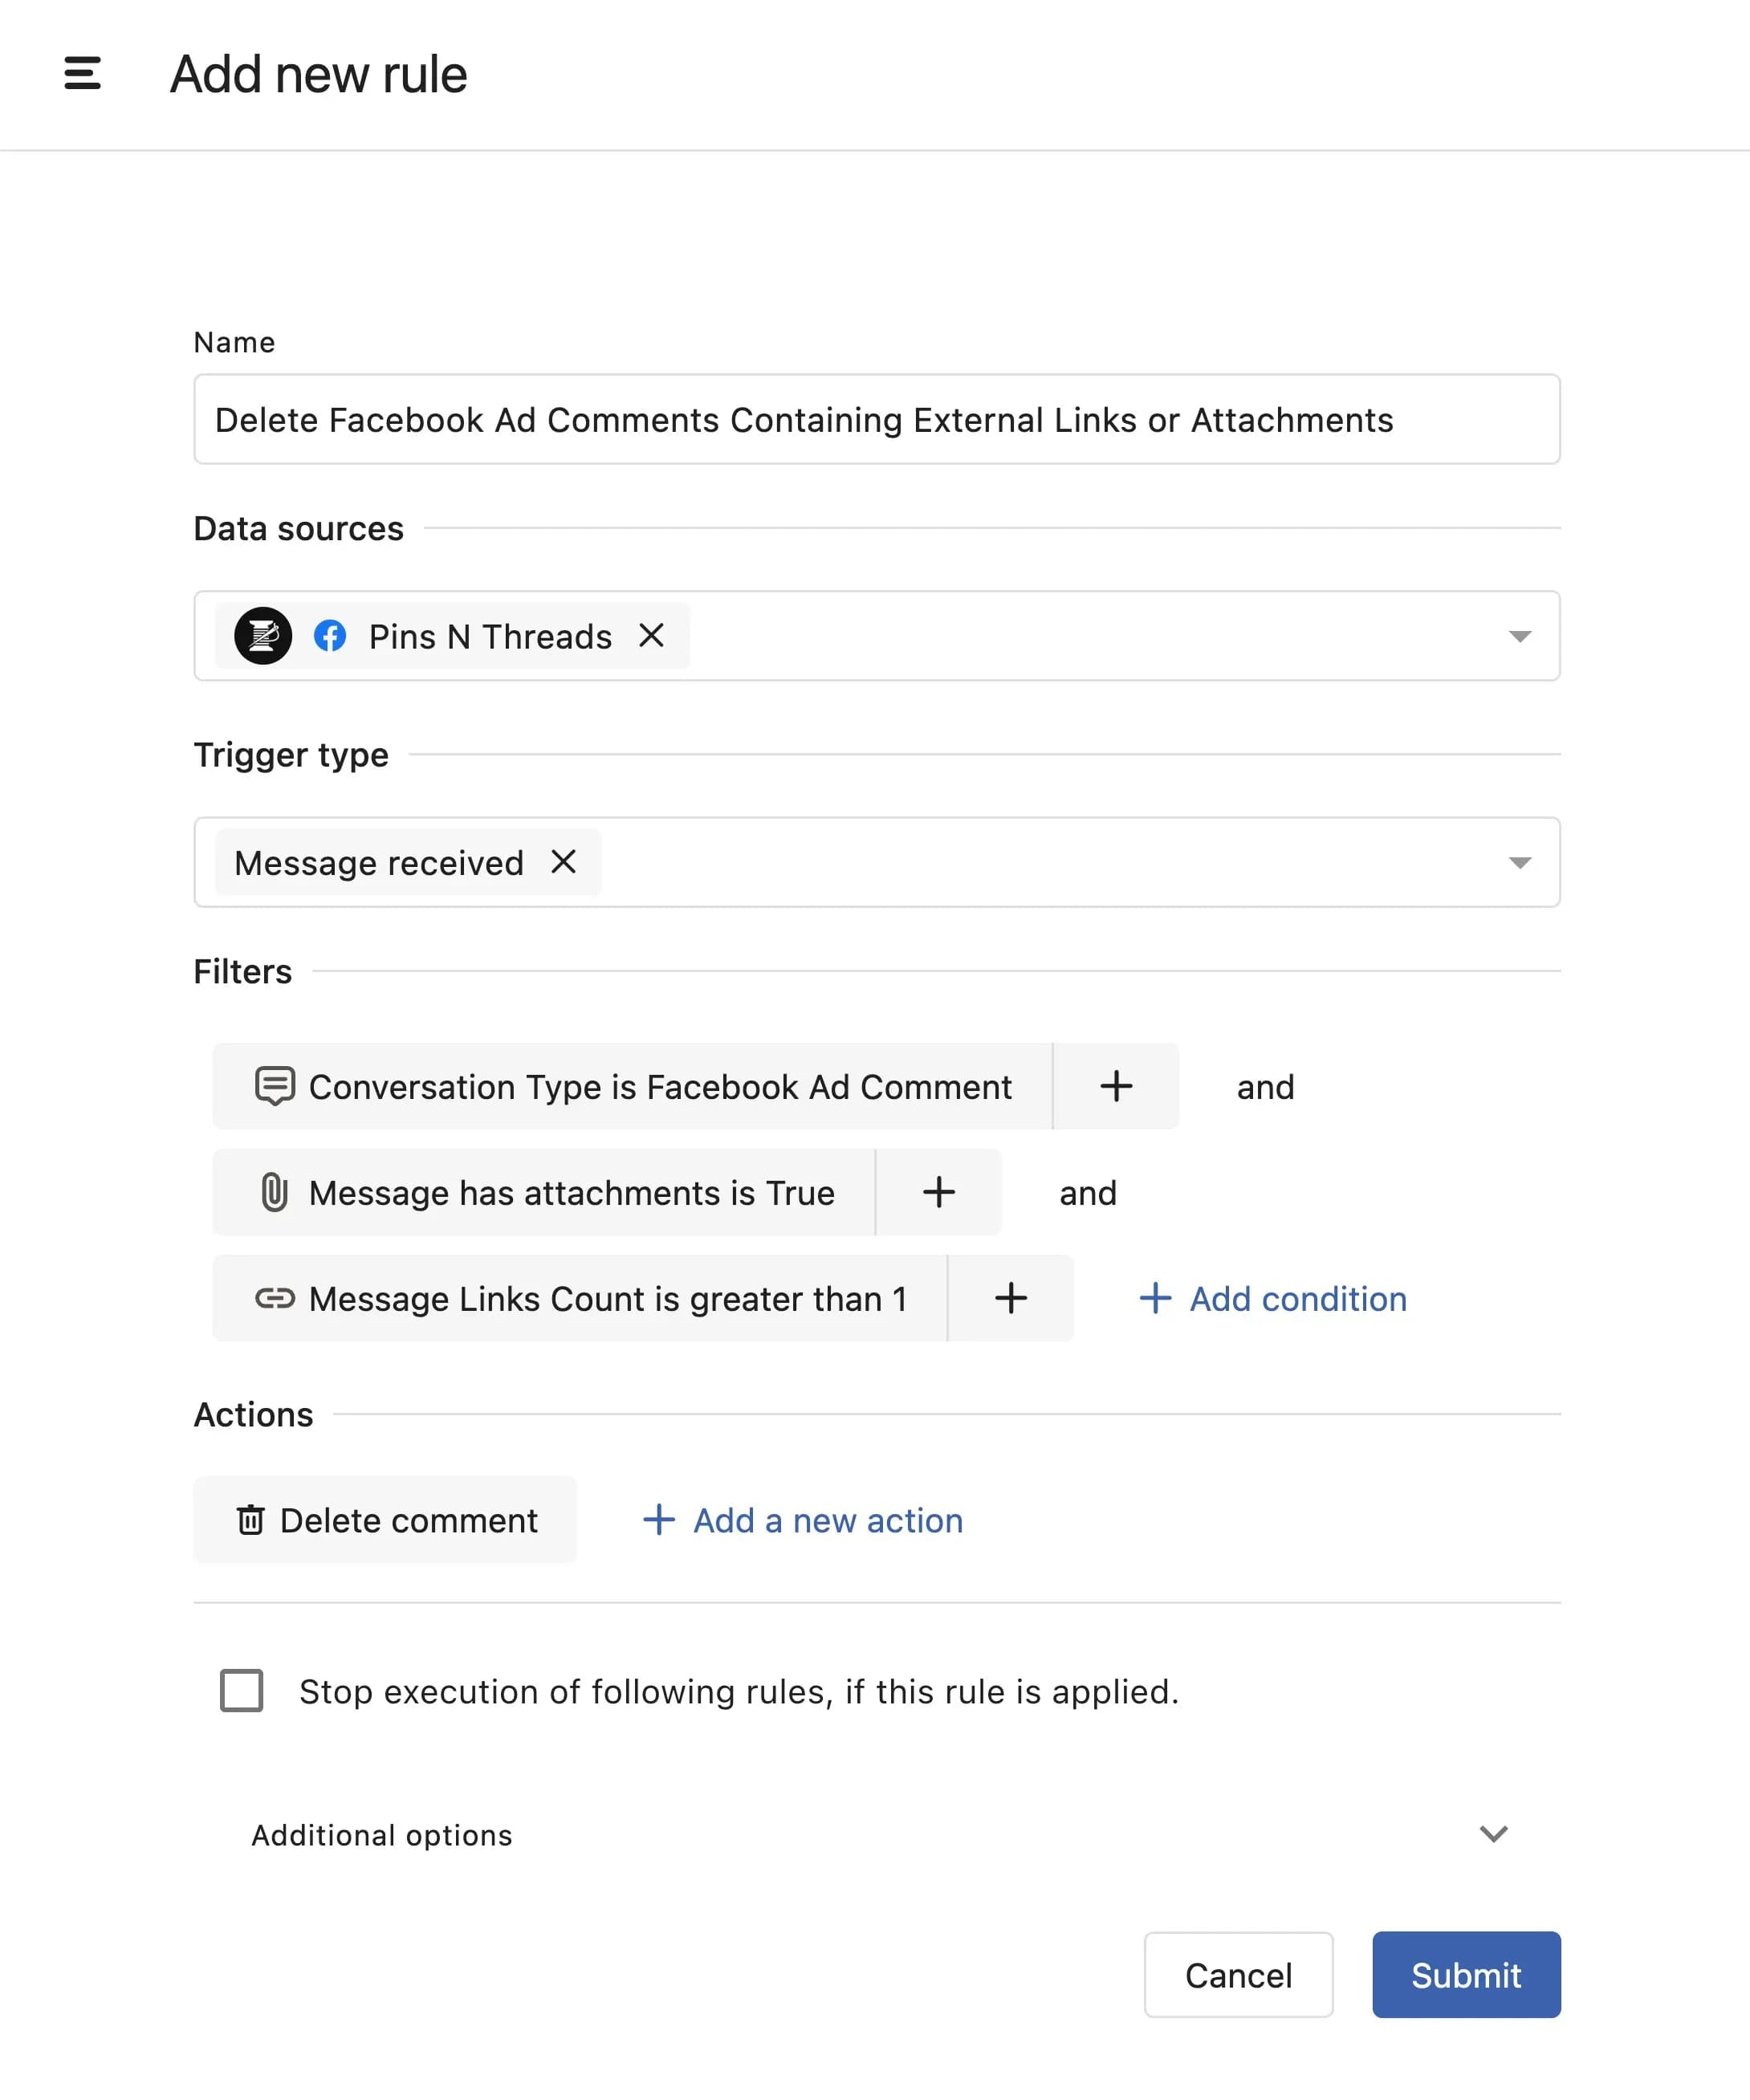Remove the Message received trigger
The image size is (1750, 2100).
(565, 862)
